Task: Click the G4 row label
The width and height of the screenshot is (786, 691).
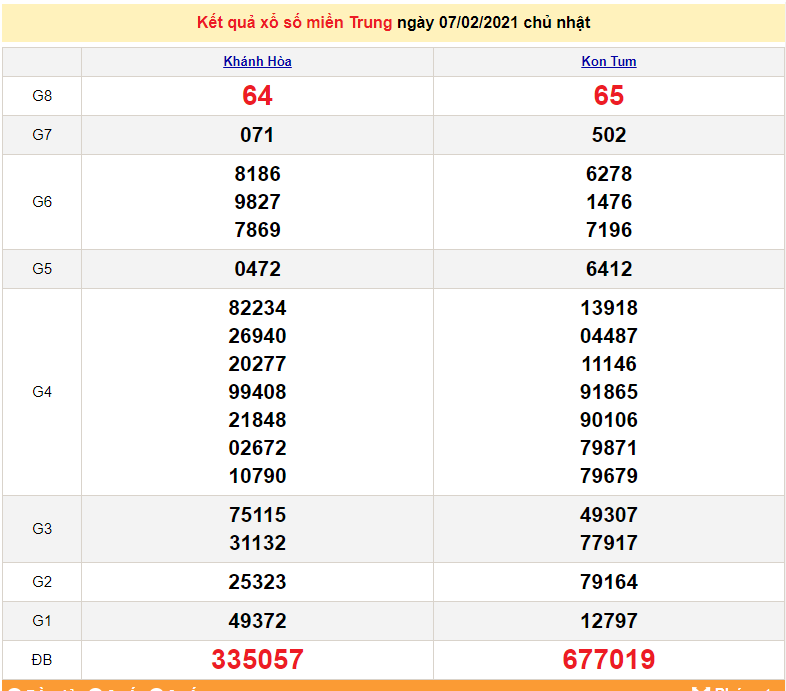Action: (42, 392)
